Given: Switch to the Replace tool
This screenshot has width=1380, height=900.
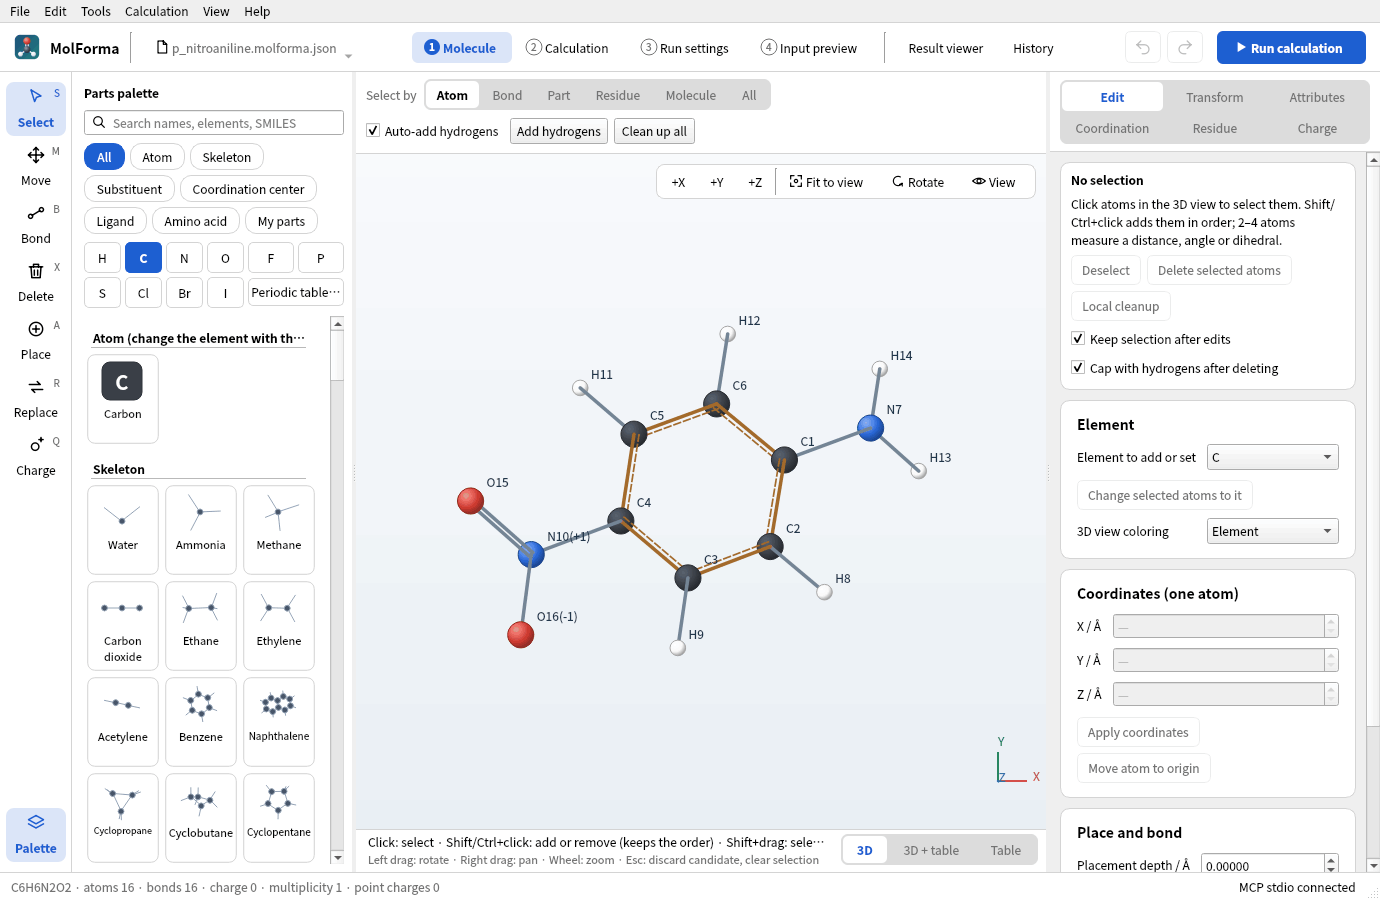Looking at the screenshot, I should coord(36,398).
